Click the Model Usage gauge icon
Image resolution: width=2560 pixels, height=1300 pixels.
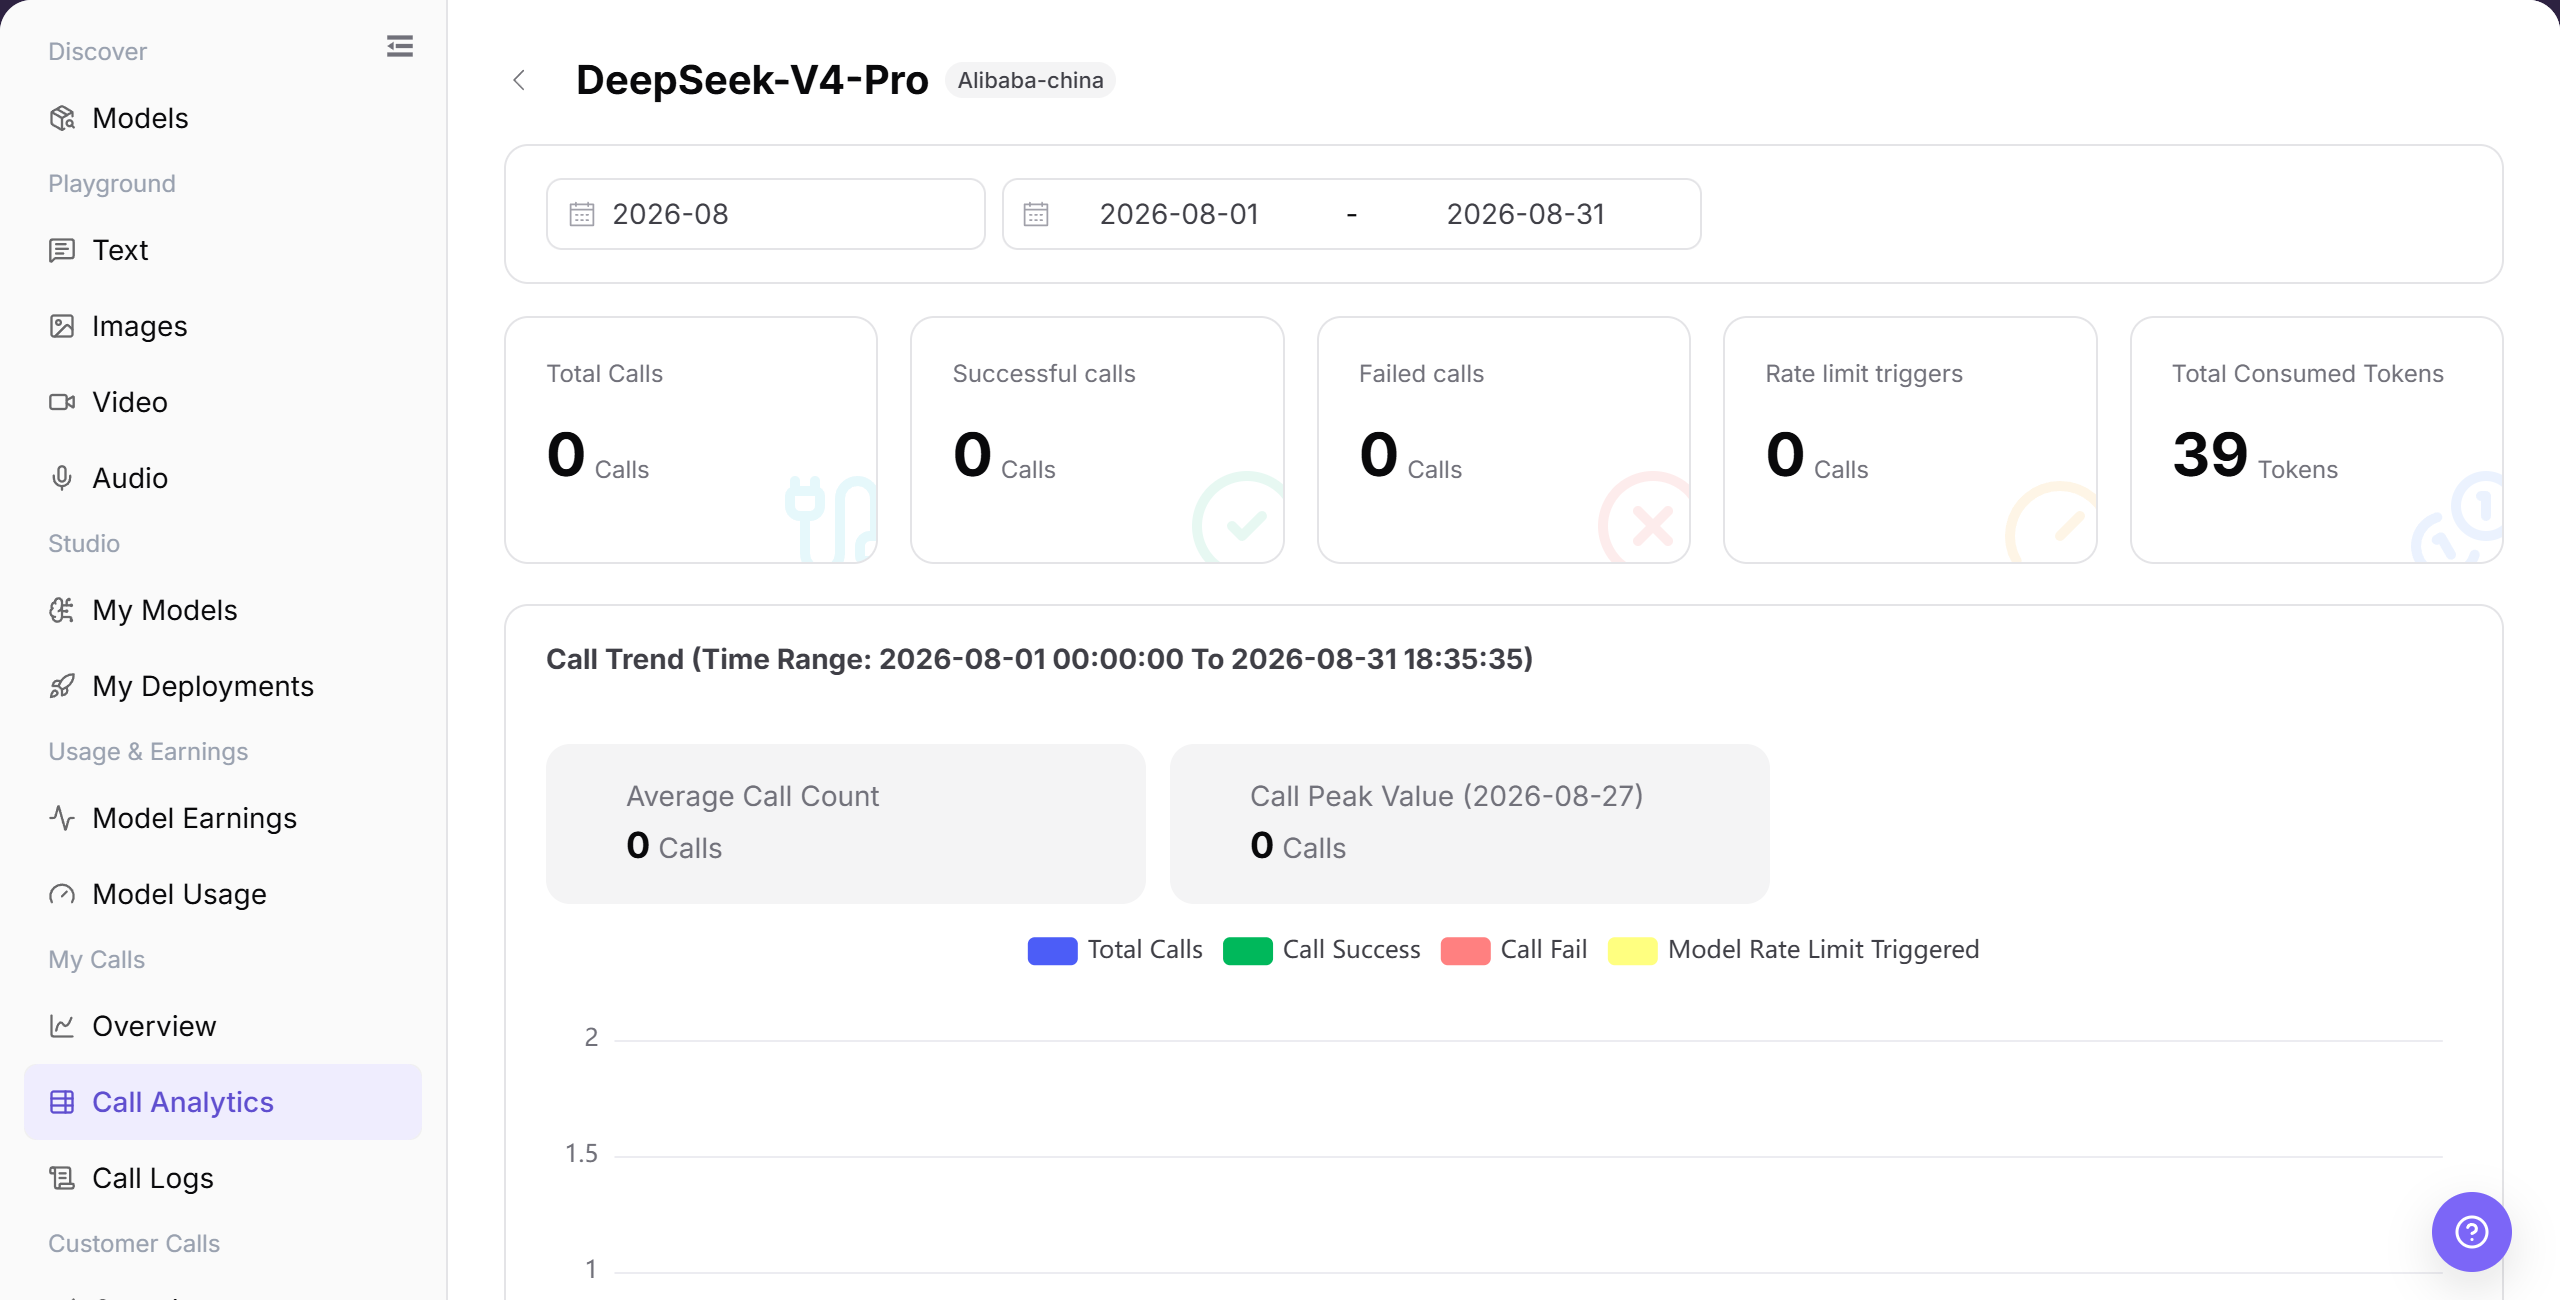click(x=62, y=894)
